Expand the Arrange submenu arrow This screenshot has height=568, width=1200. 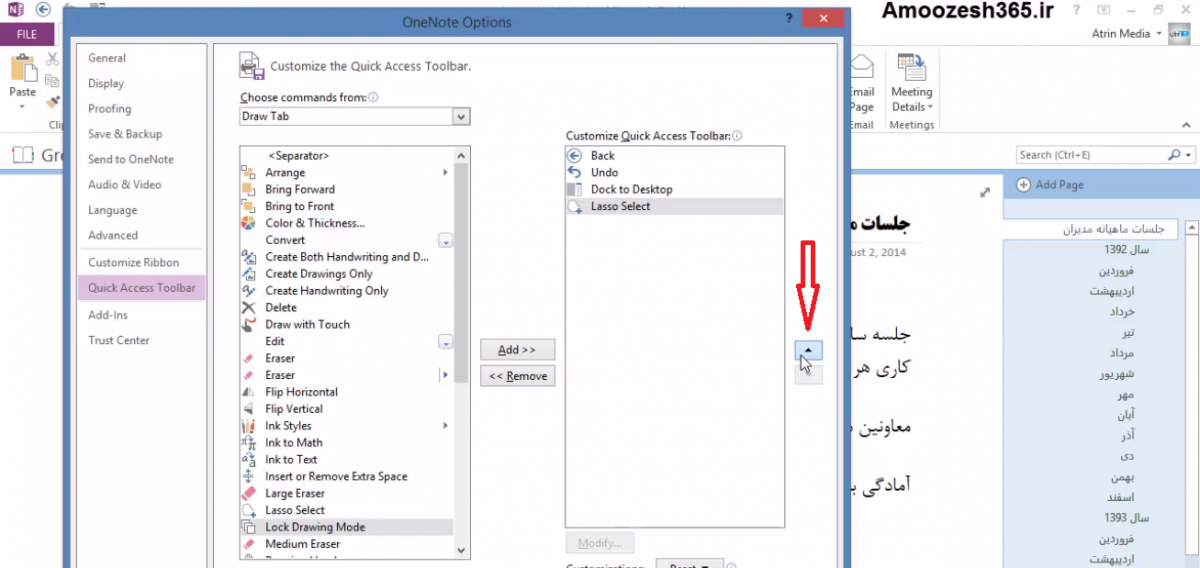(445, 173)
